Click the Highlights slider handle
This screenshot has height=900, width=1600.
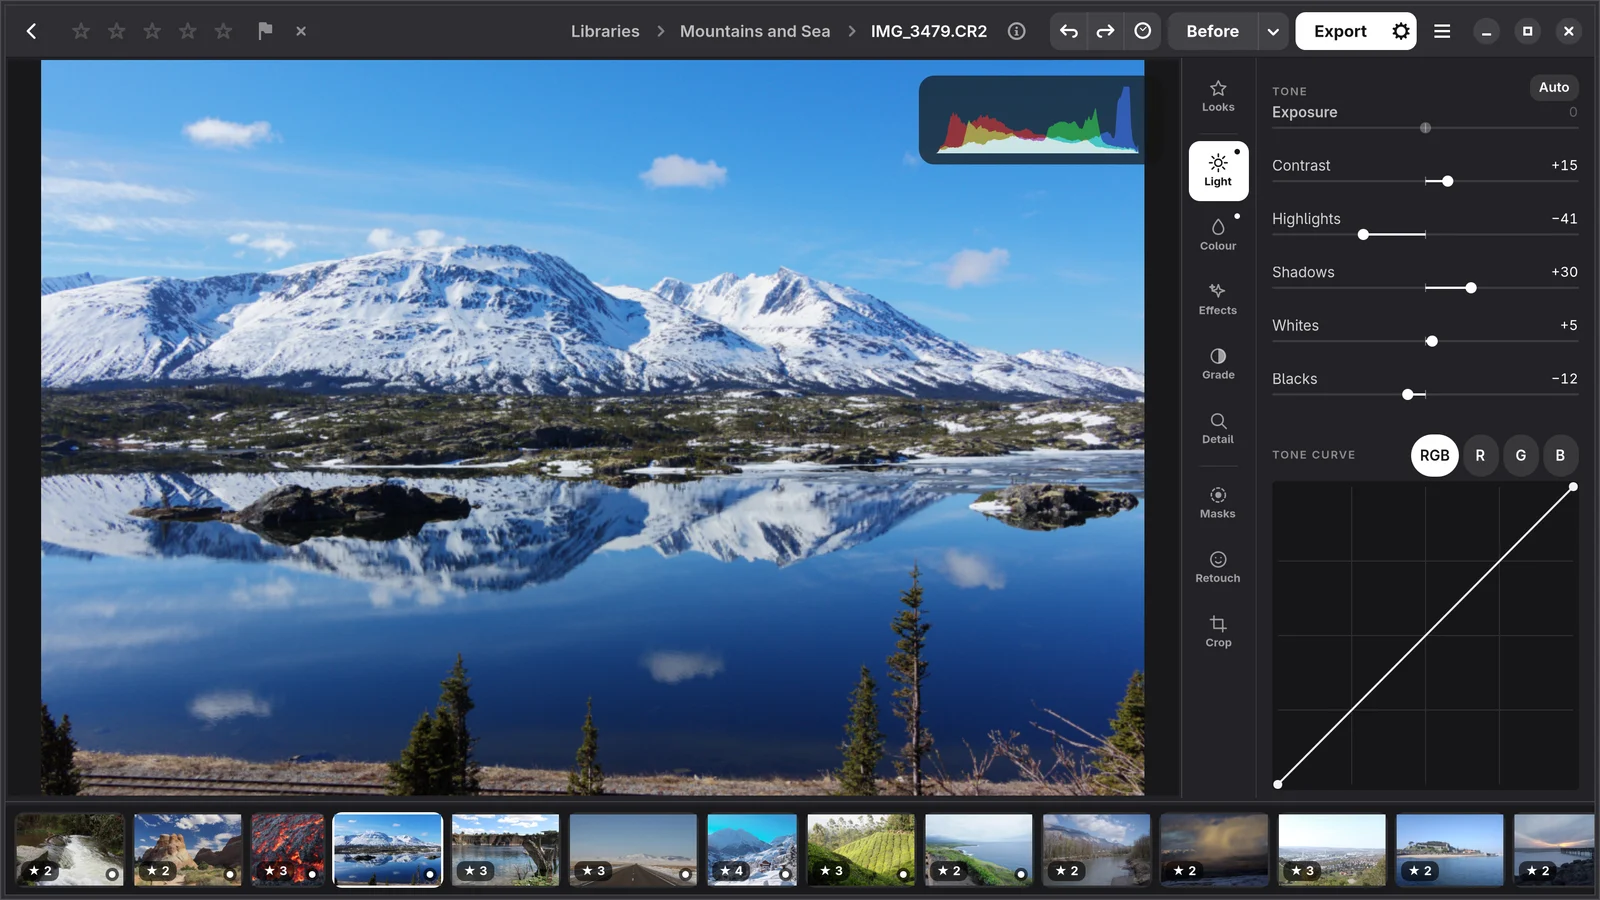(1363, 234)
